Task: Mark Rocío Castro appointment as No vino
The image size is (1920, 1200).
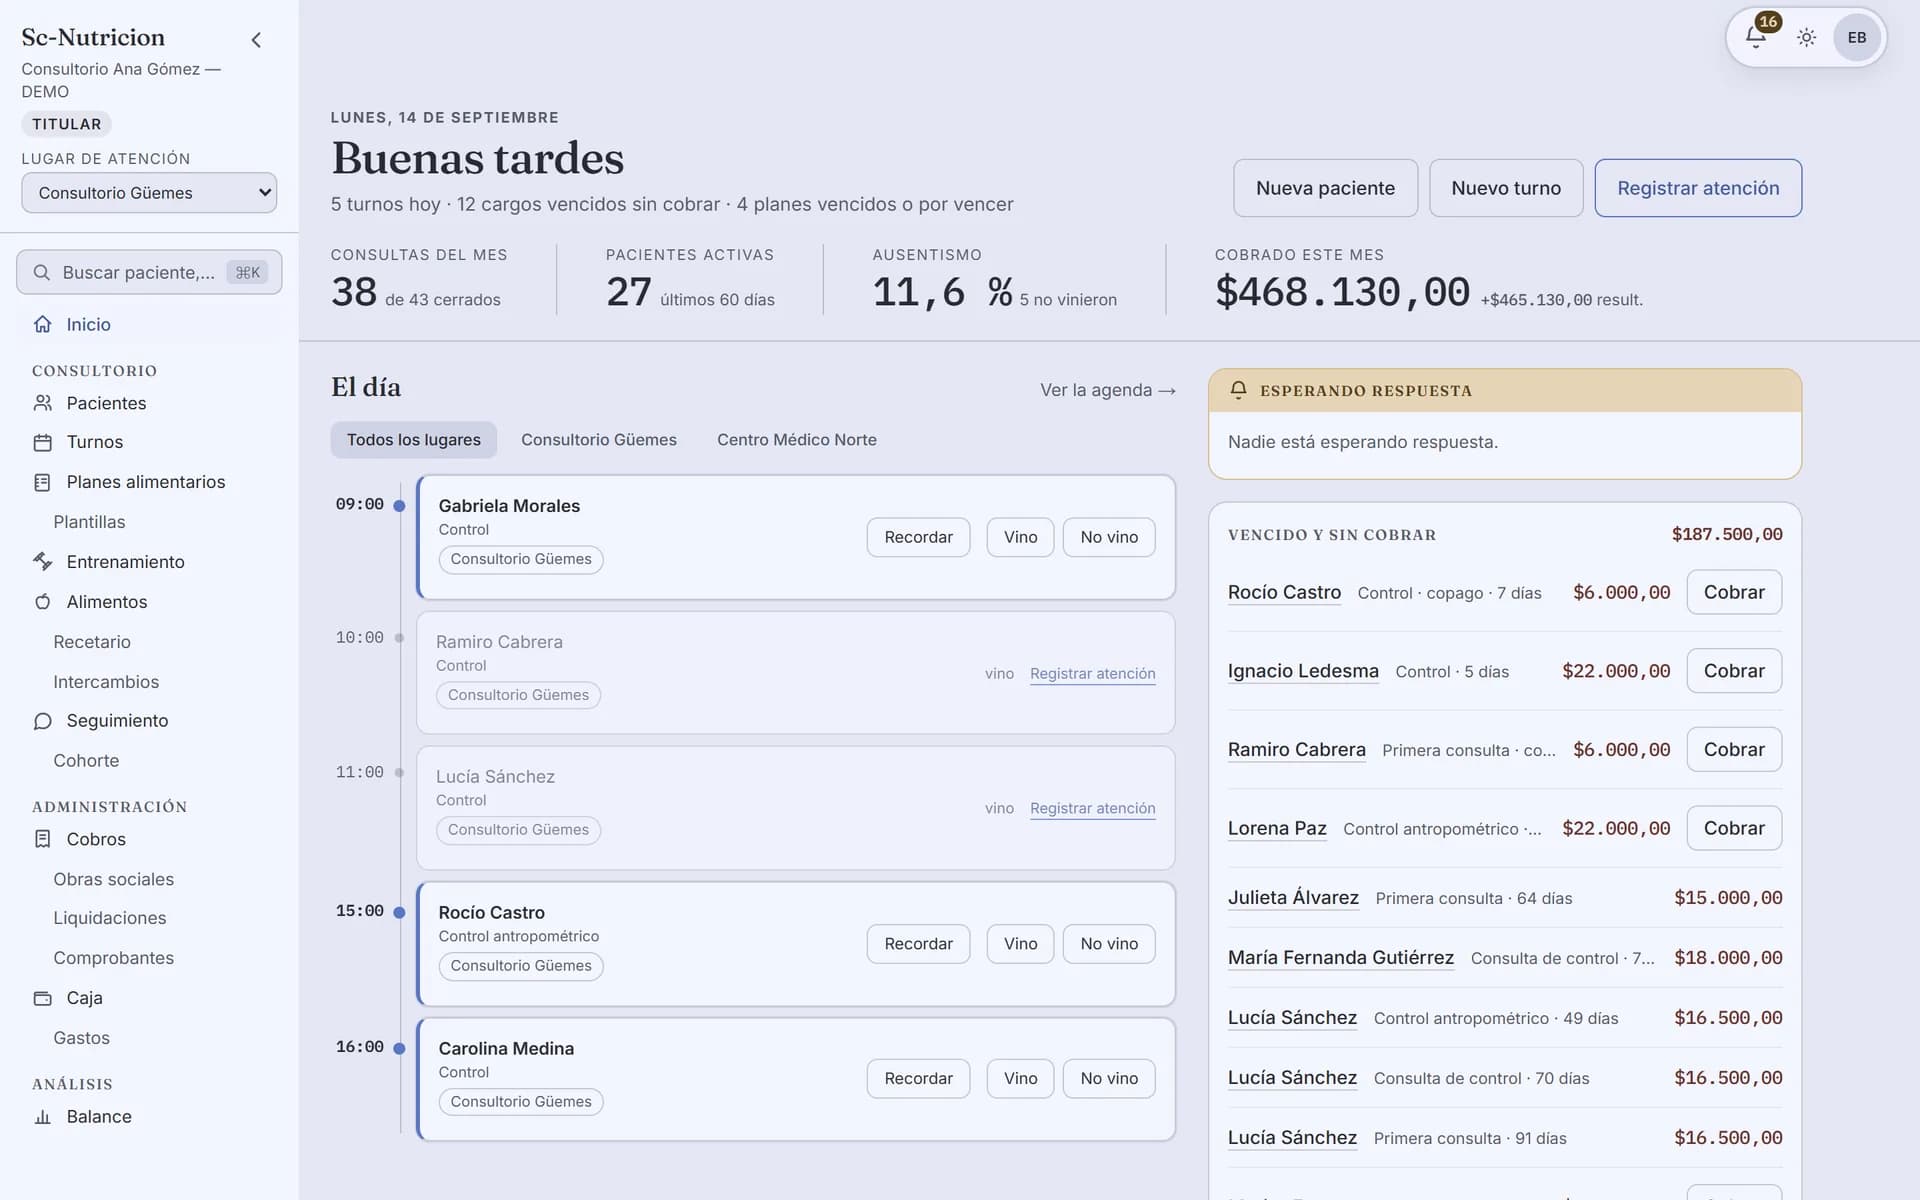Action: pos(1109,944)
